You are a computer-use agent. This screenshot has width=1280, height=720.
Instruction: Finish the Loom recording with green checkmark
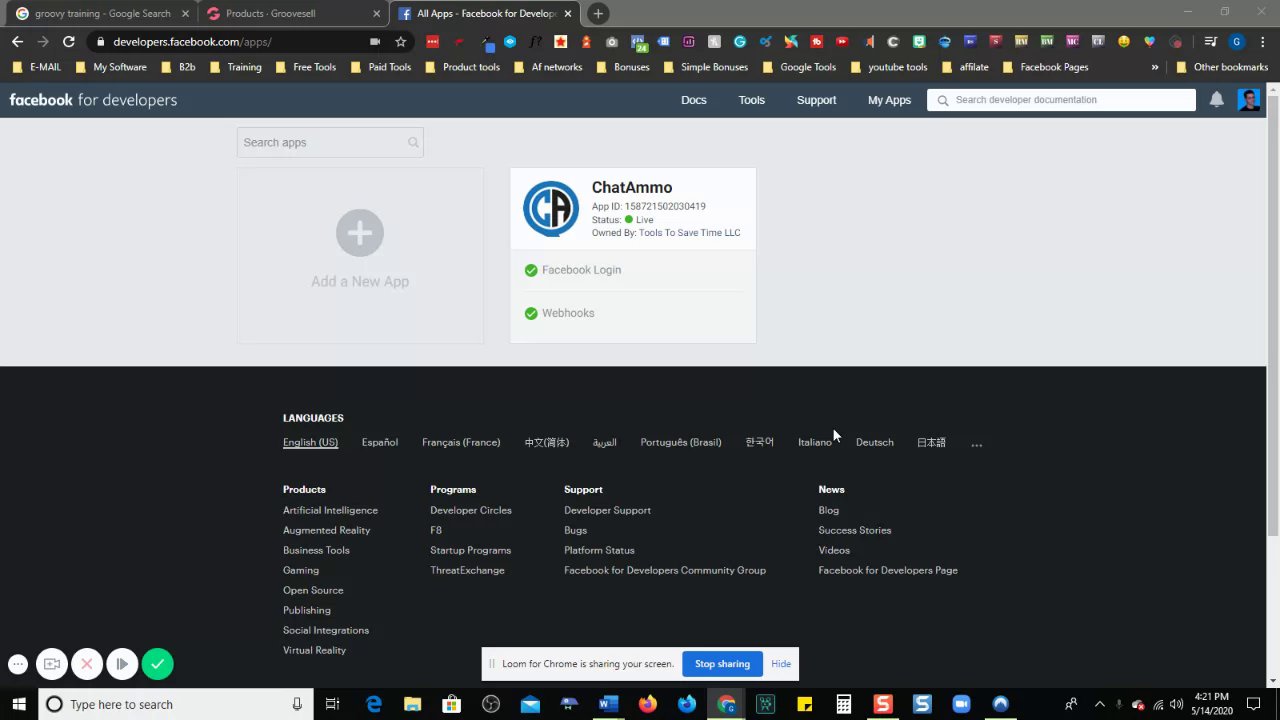pos(157,664)
